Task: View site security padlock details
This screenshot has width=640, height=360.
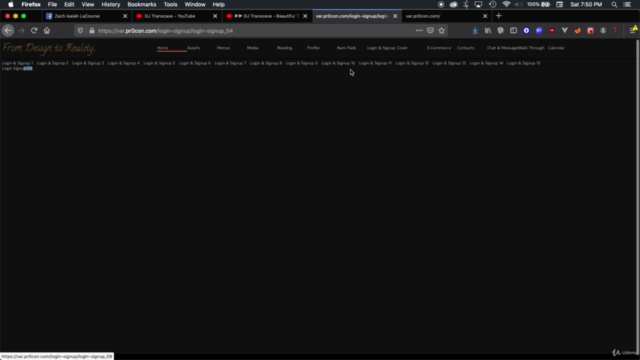Action: click(x=92, y=31)
